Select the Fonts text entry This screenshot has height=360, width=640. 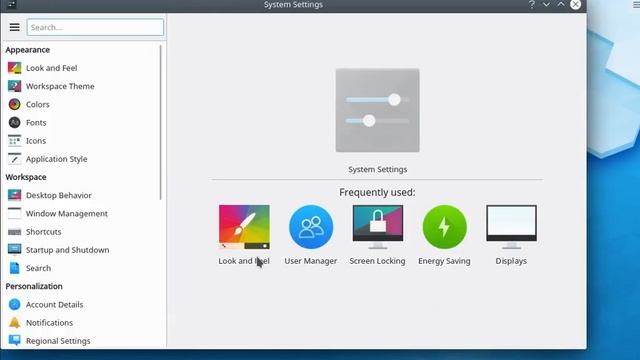coord(36,122)
